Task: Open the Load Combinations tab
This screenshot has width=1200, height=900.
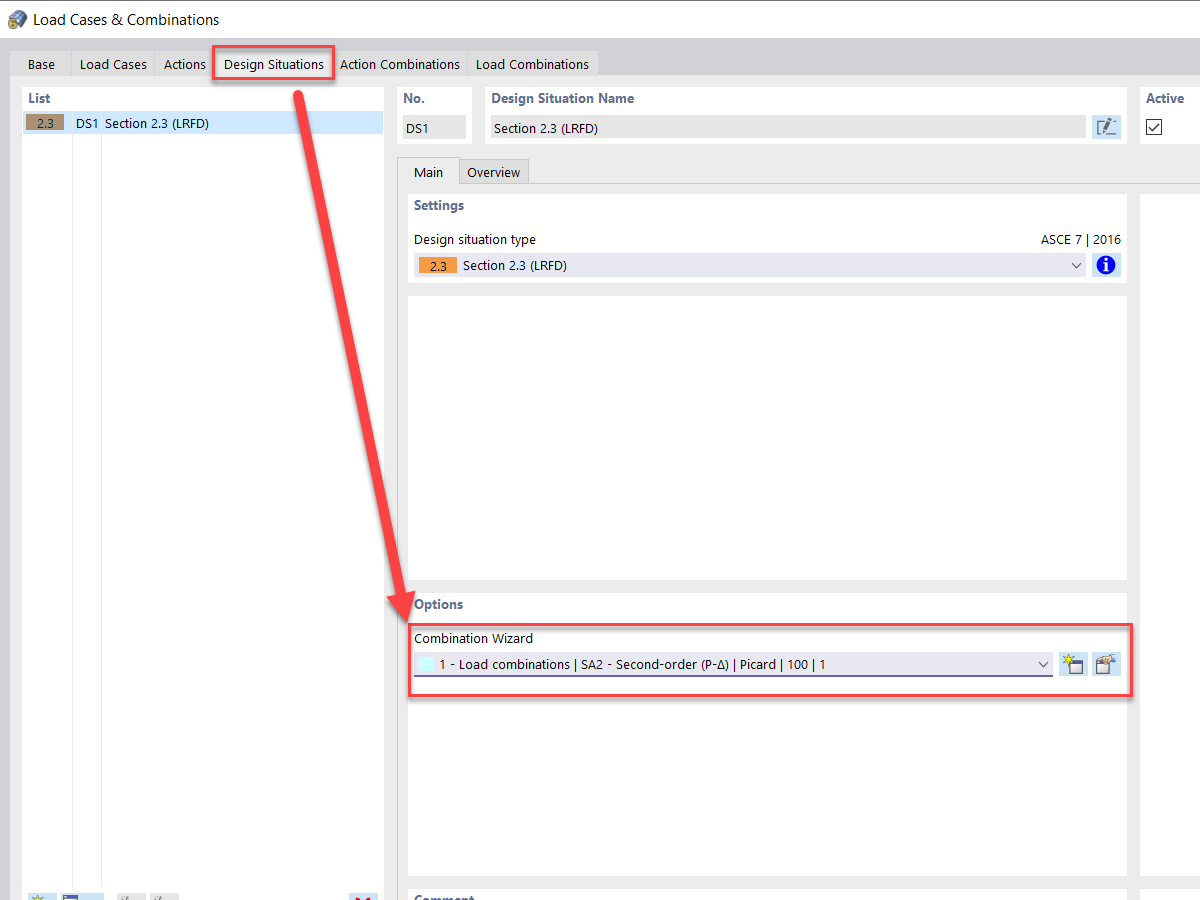Action: pyautogui.click(x=532, y=64)
